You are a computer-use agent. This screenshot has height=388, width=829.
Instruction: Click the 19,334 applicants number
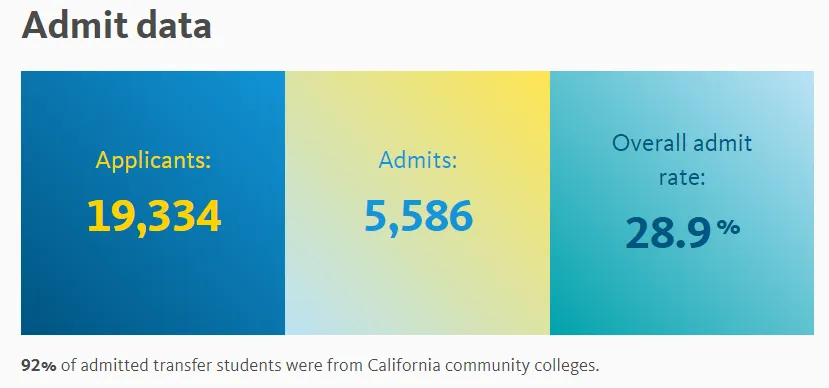click(x=154, y=216)
